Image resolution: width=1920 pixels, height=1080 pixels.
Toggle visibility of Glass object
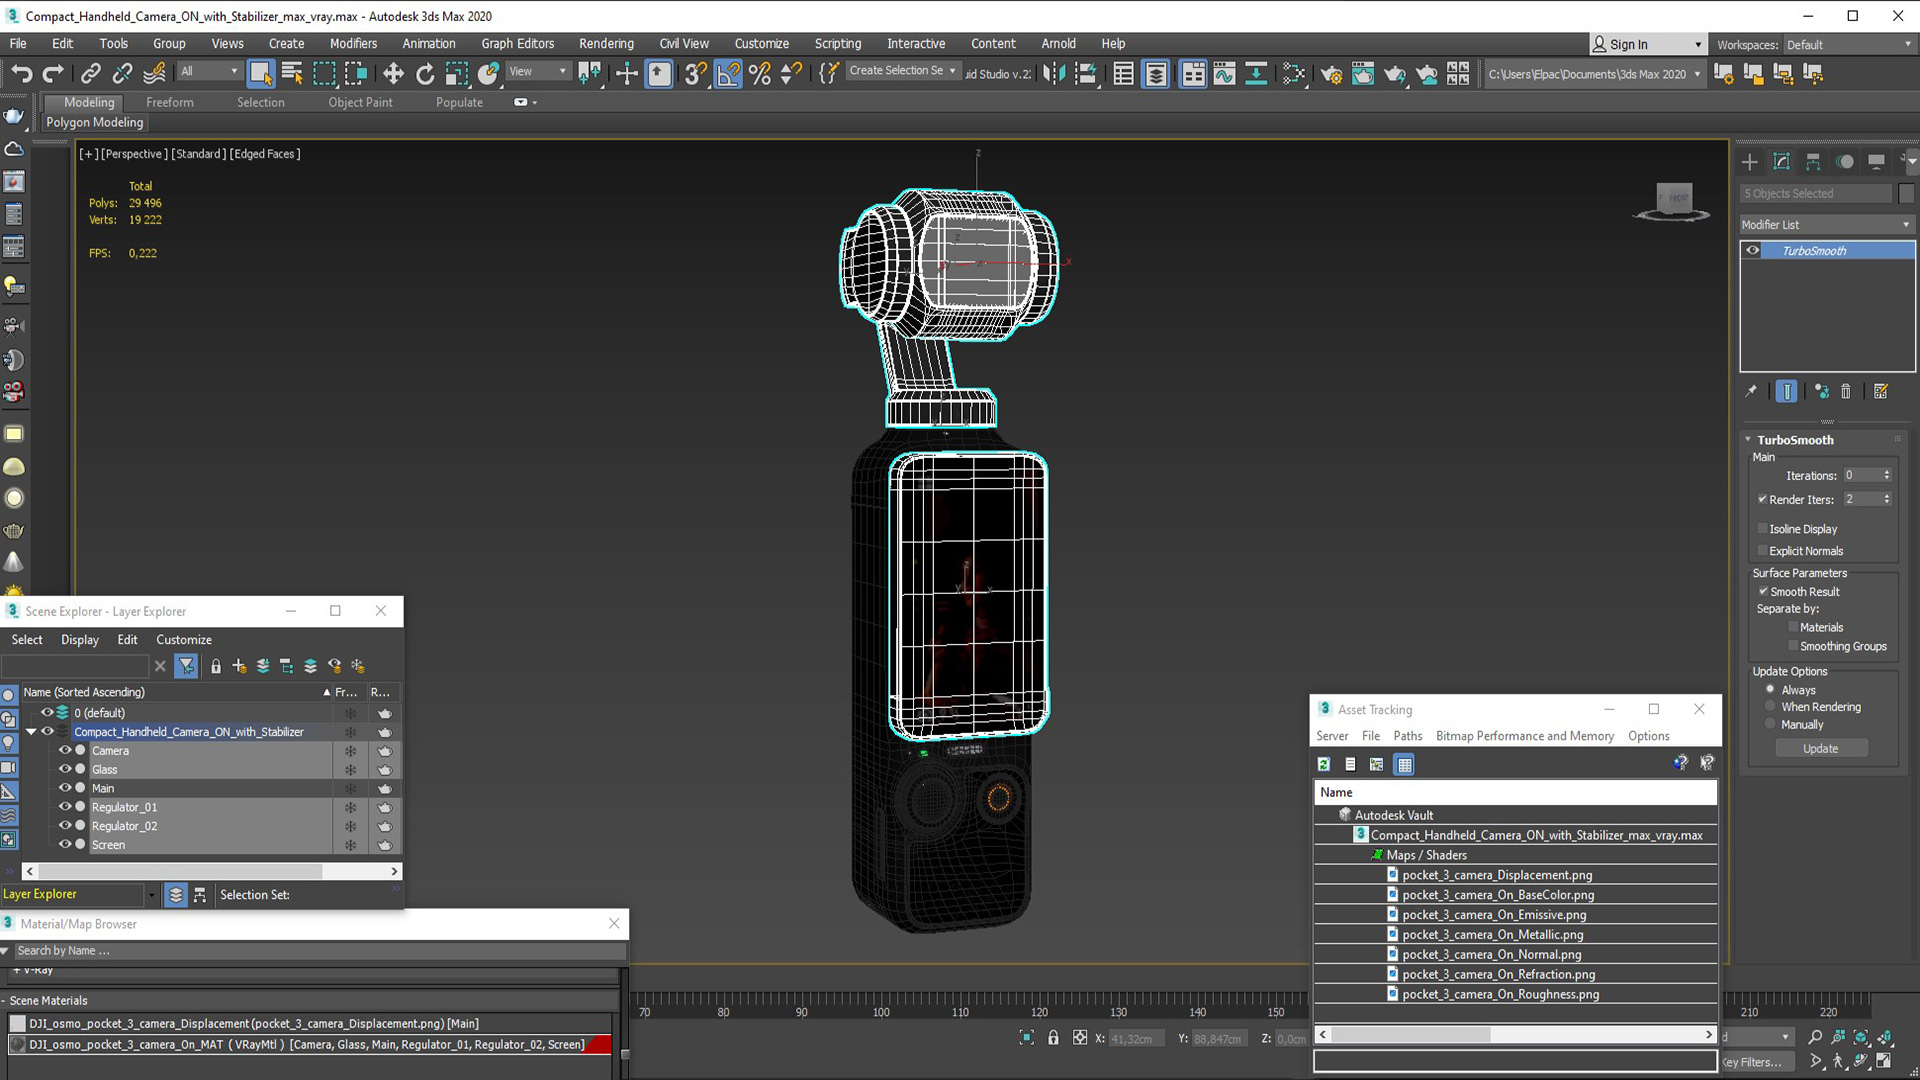point(65,769)
